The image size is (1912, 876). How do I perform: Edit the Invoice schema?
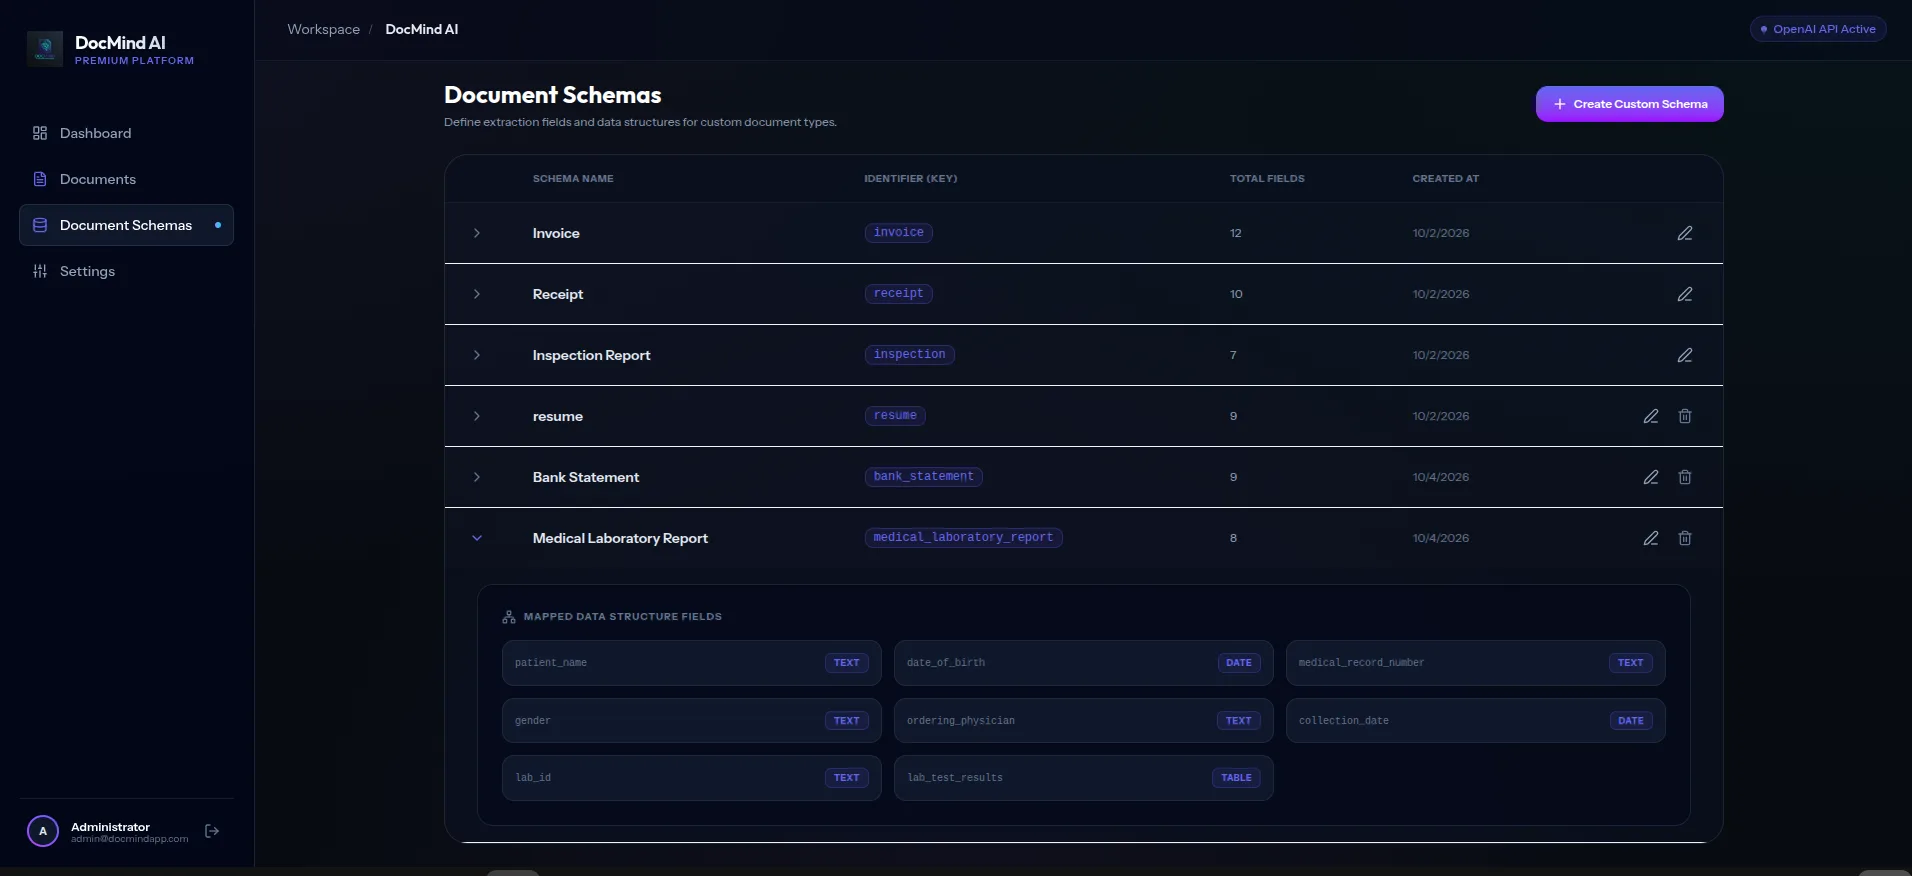point(1685,233)
